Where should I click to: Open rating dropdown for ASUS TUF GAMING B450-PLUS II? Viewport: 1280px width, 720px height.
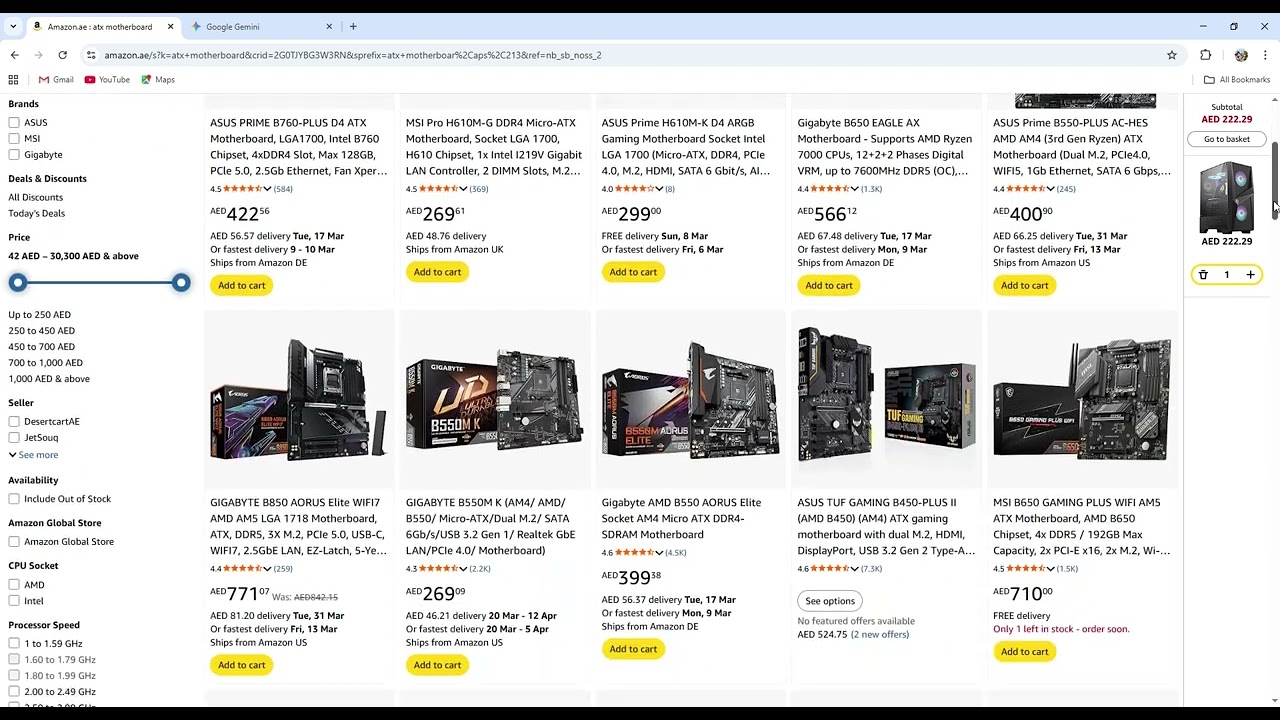click(x=854, y=569)
